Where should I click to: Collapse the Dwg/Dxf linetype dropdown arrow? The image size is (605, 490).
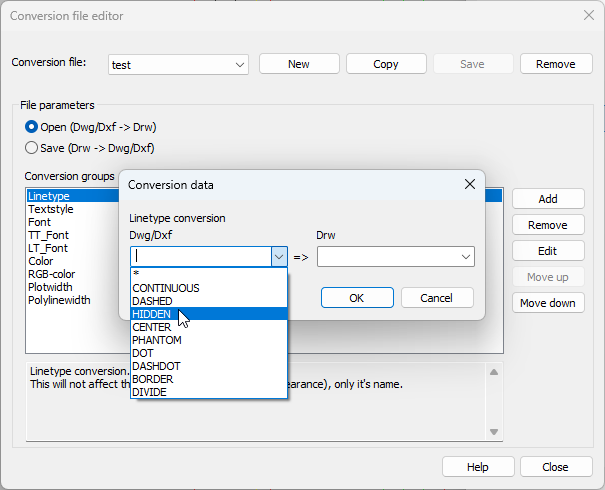click(279, 257)
